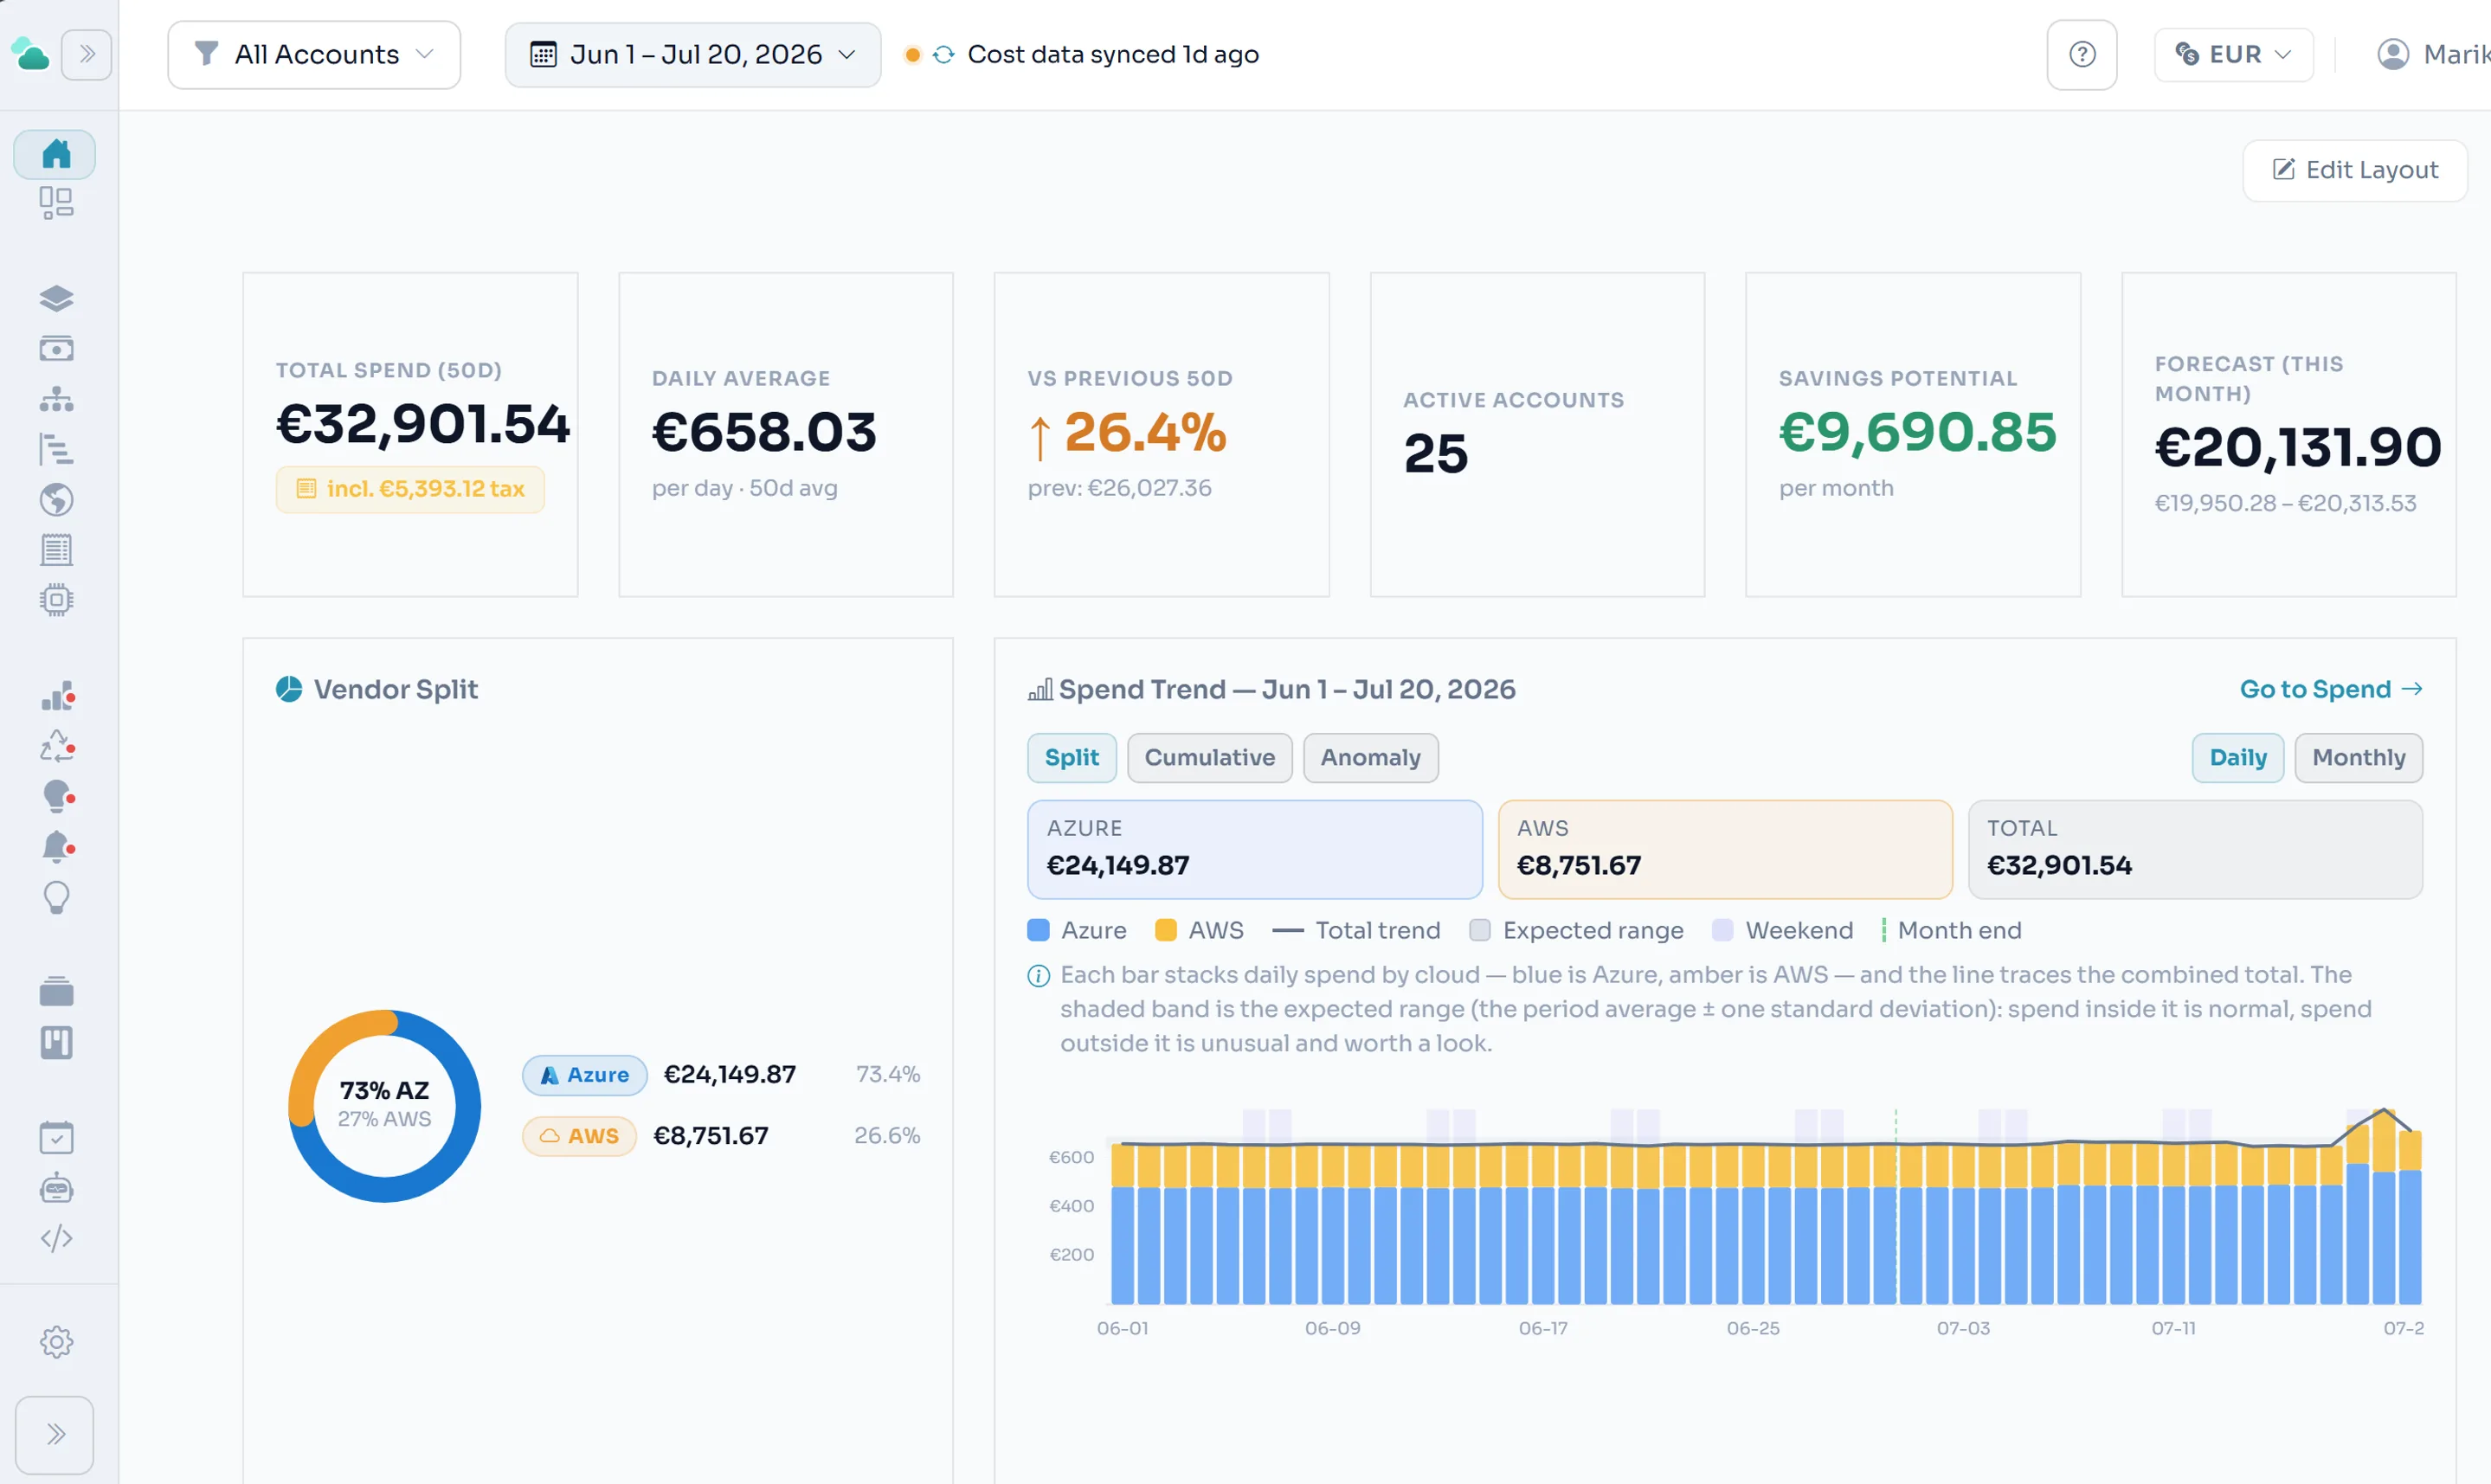Open the receipt invoice sidebar icon

coord(56,549)
